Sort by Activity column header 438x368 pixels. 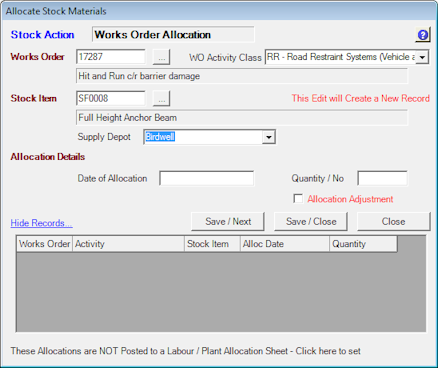[128, 244]
